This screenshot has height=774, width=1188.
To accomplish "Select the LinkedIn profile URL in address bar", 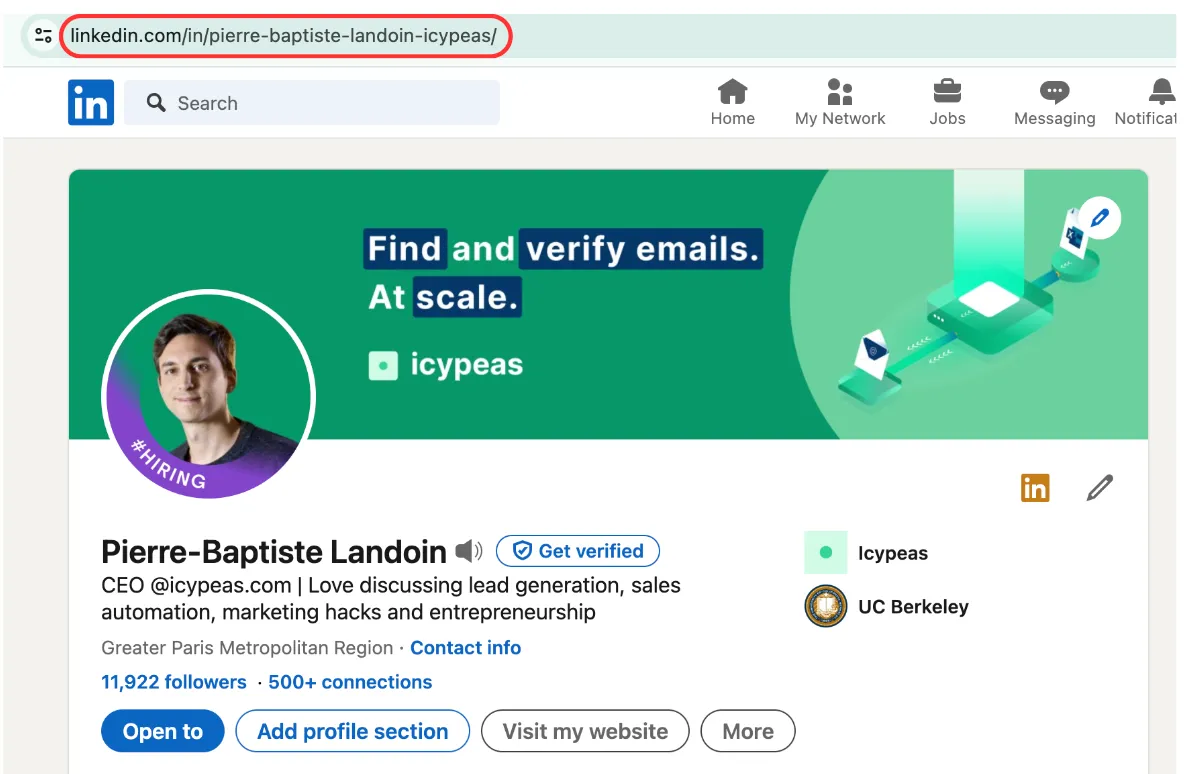I will pos(284,36).
